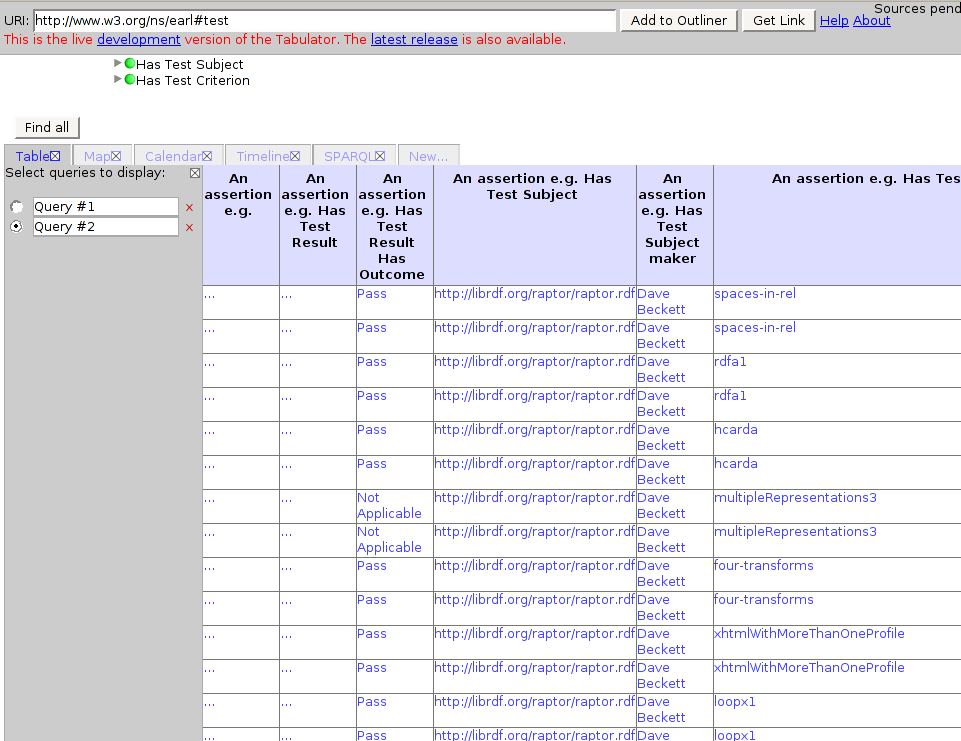Click first ellipsis in first four-transforms row

210,568
